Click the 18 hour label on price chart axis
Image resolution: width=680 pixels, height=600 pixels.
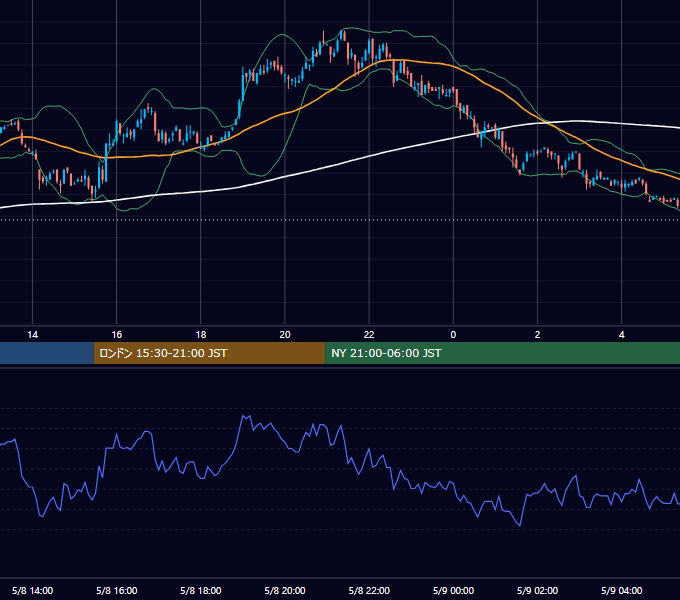[x=201, y=335]
